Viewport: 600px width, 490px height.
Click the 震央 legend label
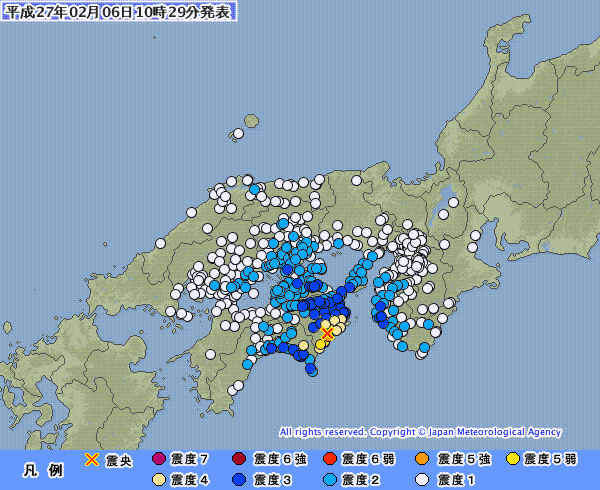[119, 461]
